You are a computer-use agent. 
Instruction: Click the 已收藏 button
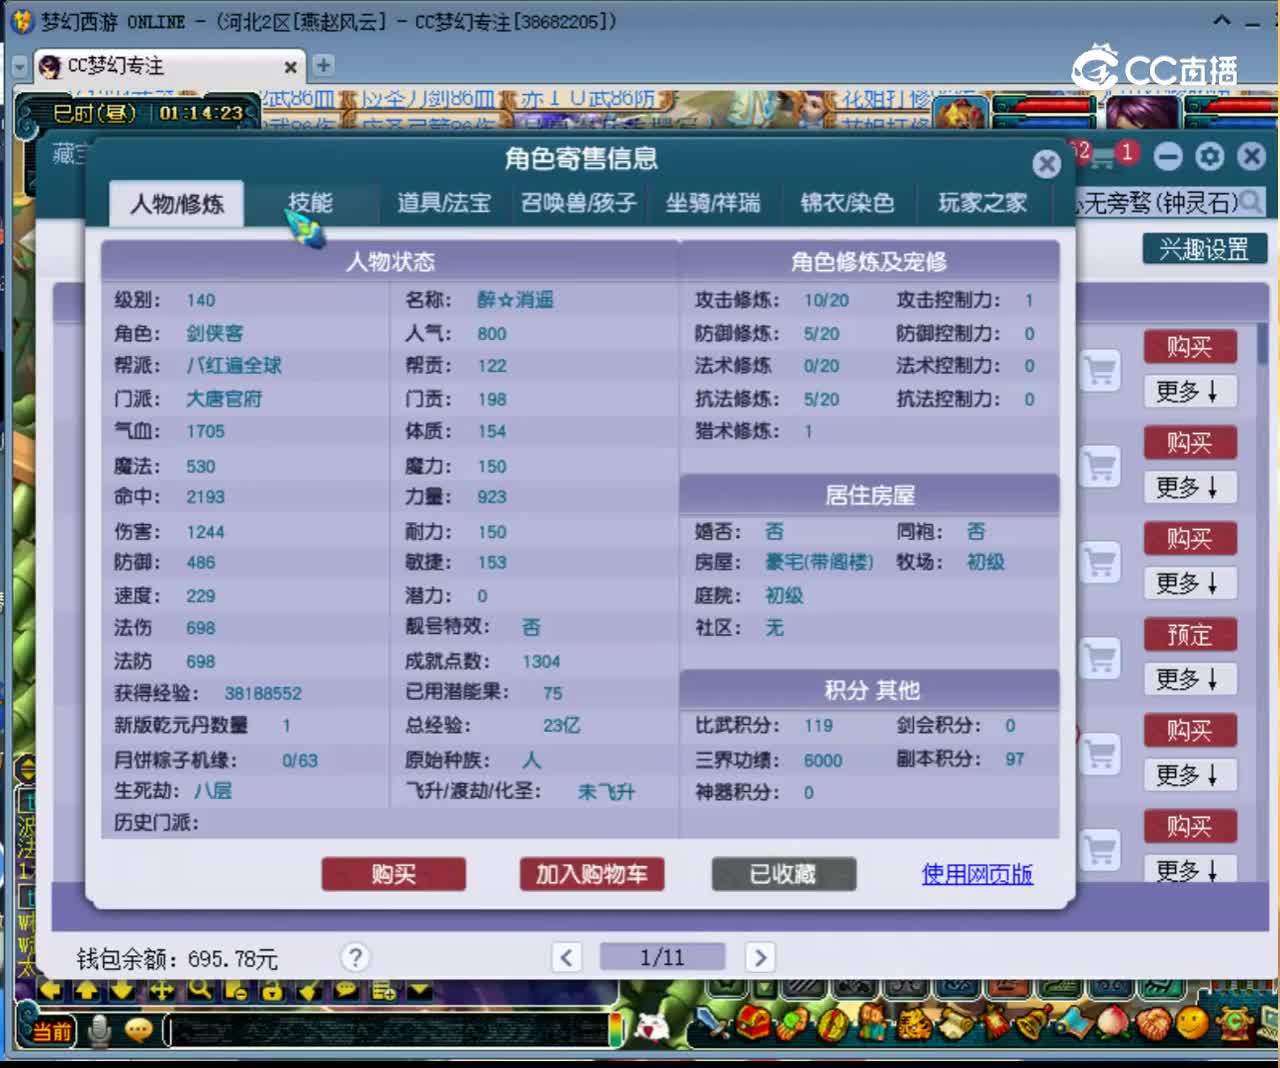tap(784, 874)
